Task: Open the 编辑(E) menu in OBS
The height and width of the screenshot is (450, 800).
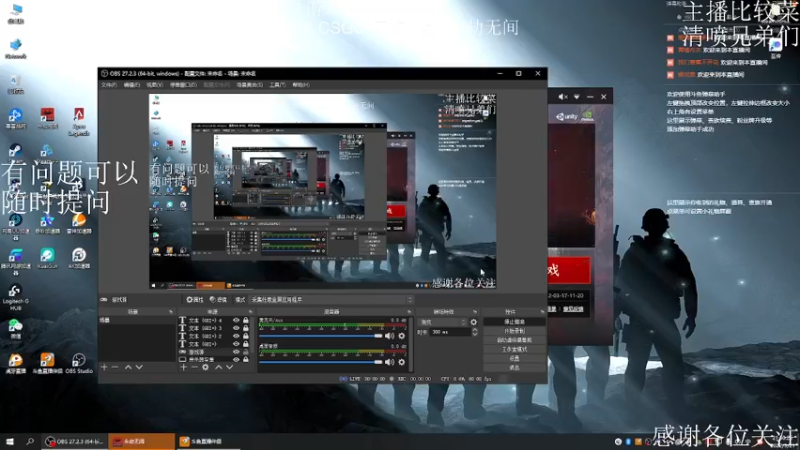Action: click(x=132, y=85)
